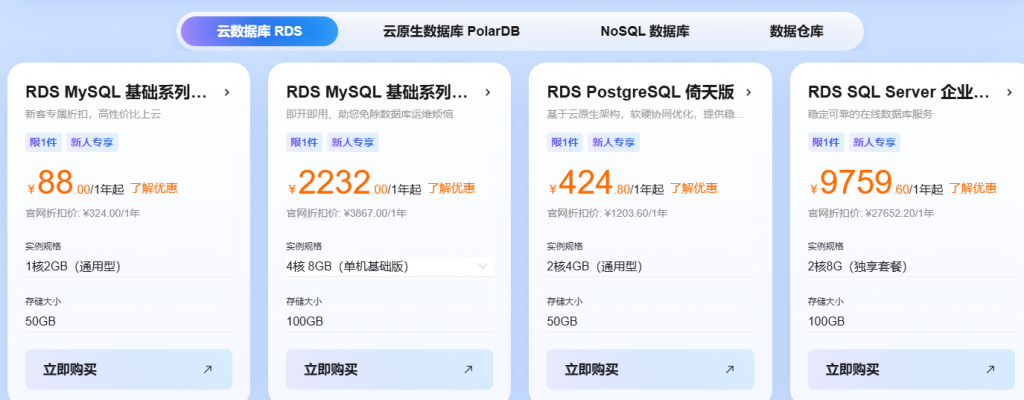This screenshot has width=1024, height=400.
Task: Expand the 4核 8GB instance spec dropdown
Action: (x=483, y=266)
